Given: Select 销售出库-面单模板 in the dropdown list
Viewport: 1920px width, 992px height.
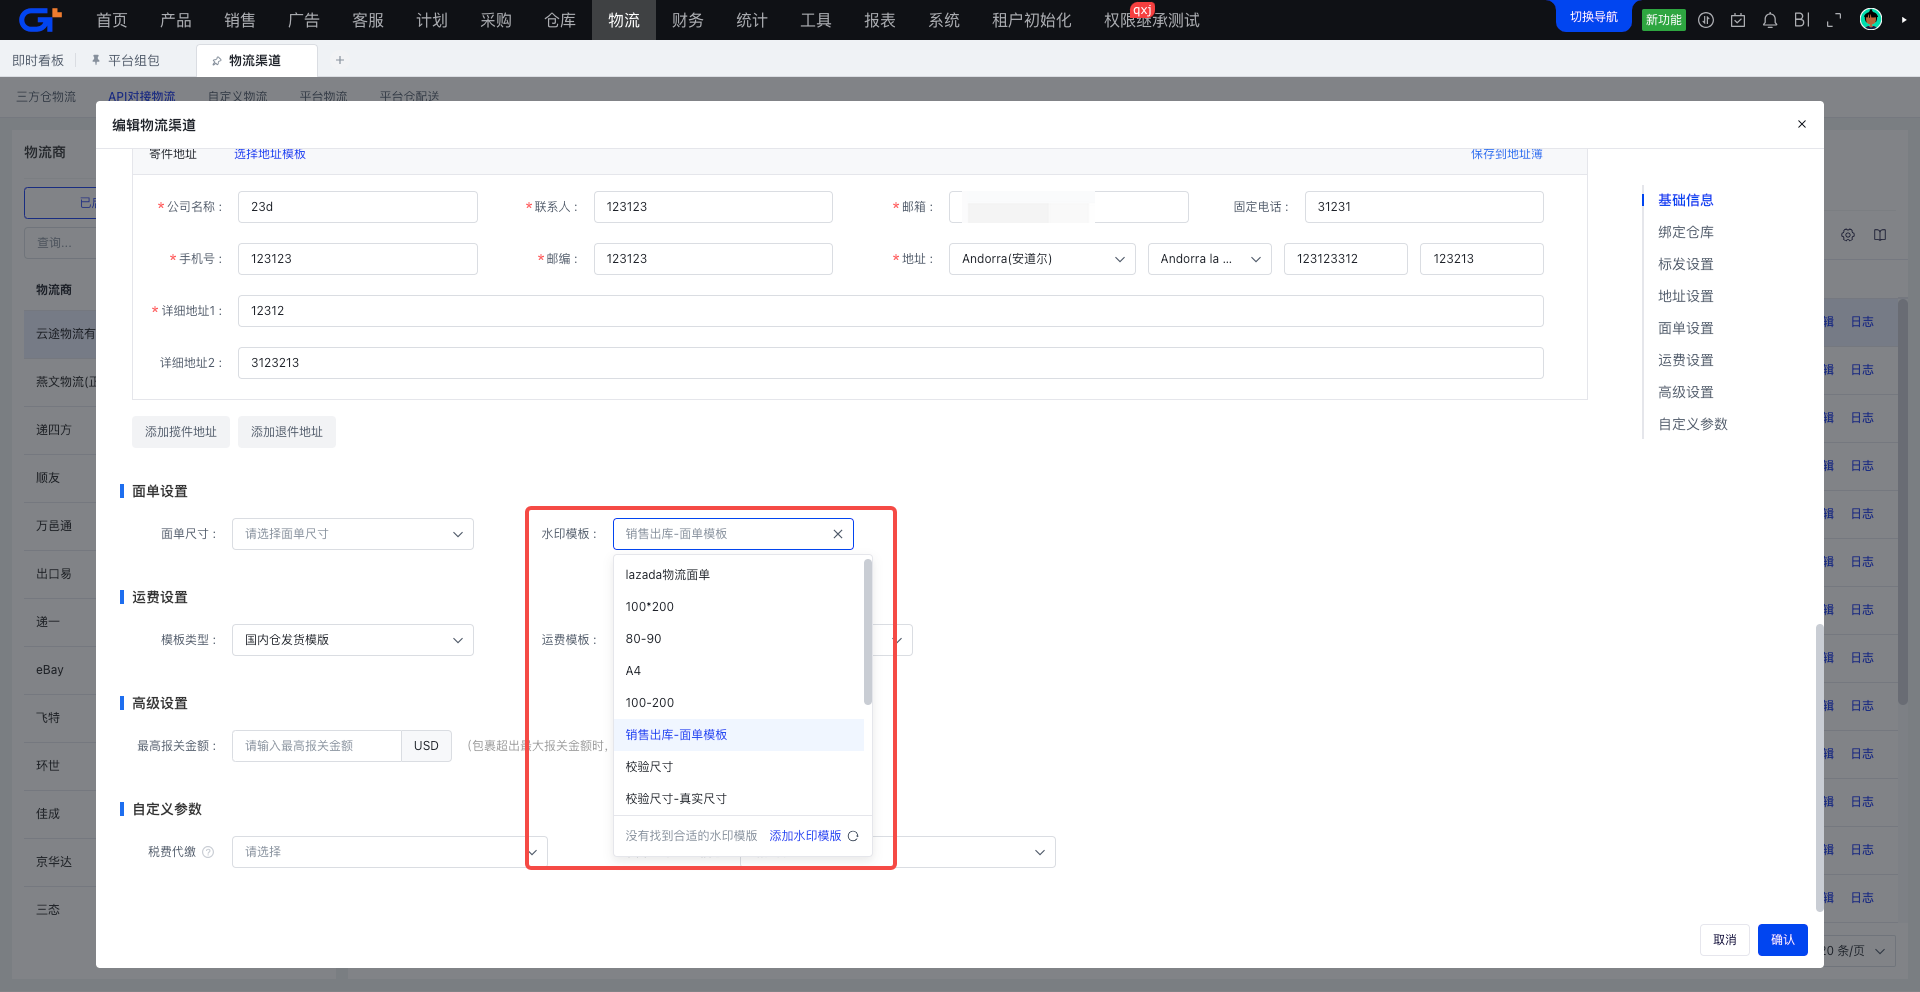Looking at the screenshot, I should point(738,735).
